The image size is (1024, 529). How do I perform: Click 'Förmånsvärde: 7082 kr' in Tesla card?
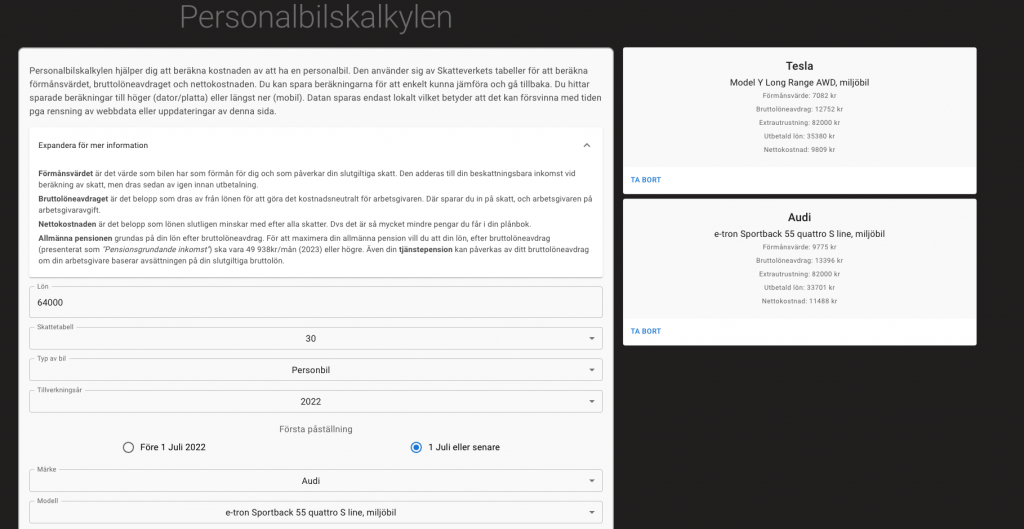tap(799, 96)
